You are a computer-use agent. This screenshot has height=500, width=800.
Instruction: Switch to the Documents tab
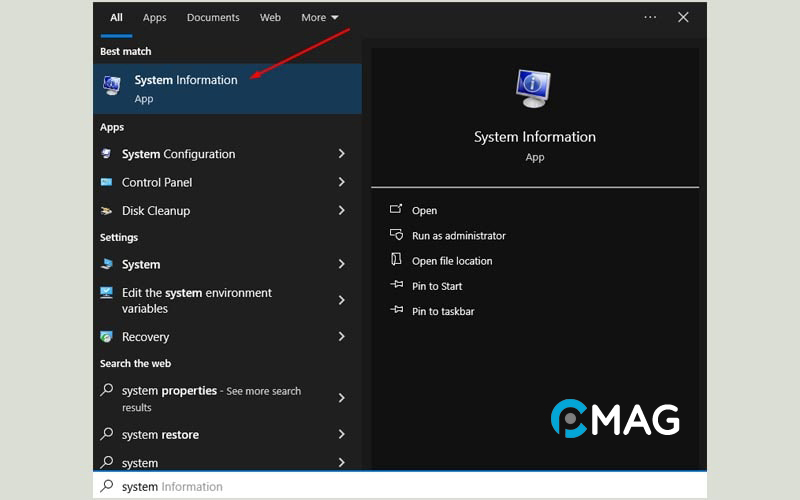click(x=213, y=17)
